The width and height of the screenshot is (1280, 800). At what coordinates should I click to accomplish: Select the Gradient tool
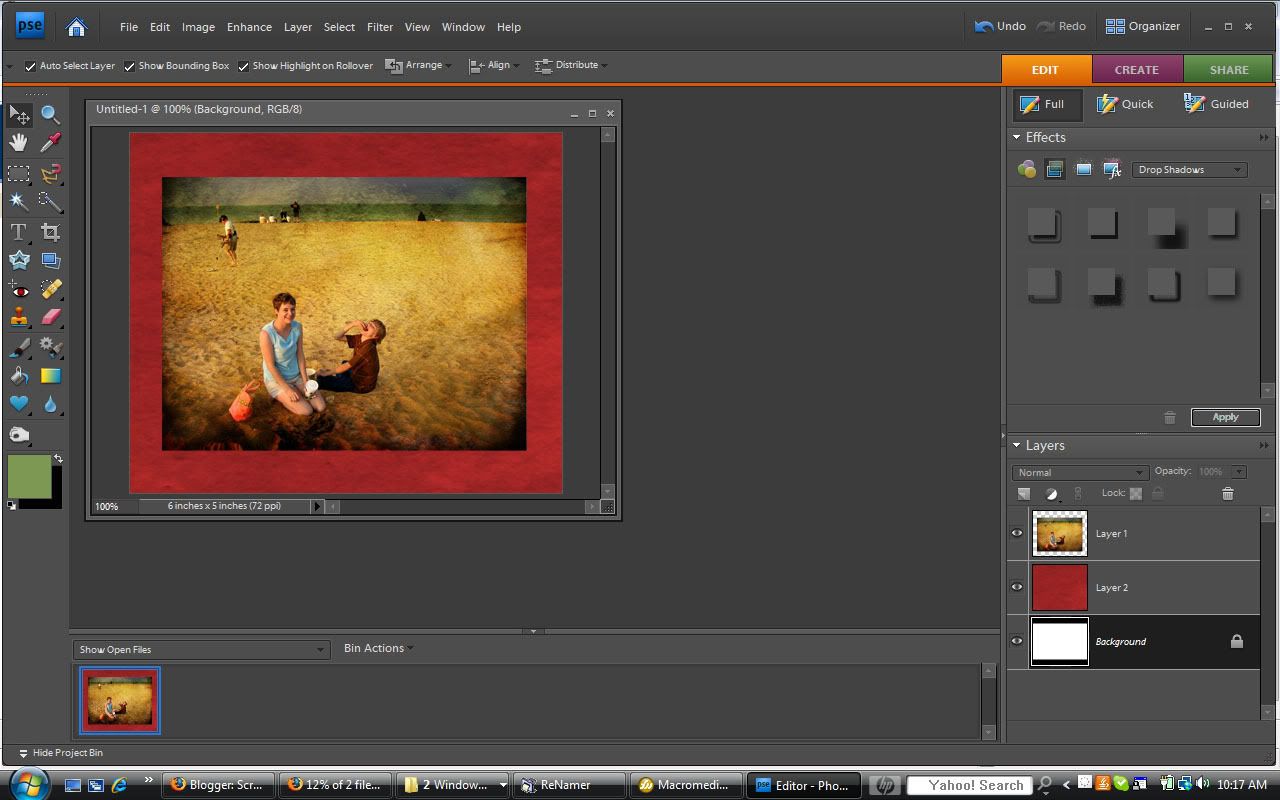click(50, 376)
